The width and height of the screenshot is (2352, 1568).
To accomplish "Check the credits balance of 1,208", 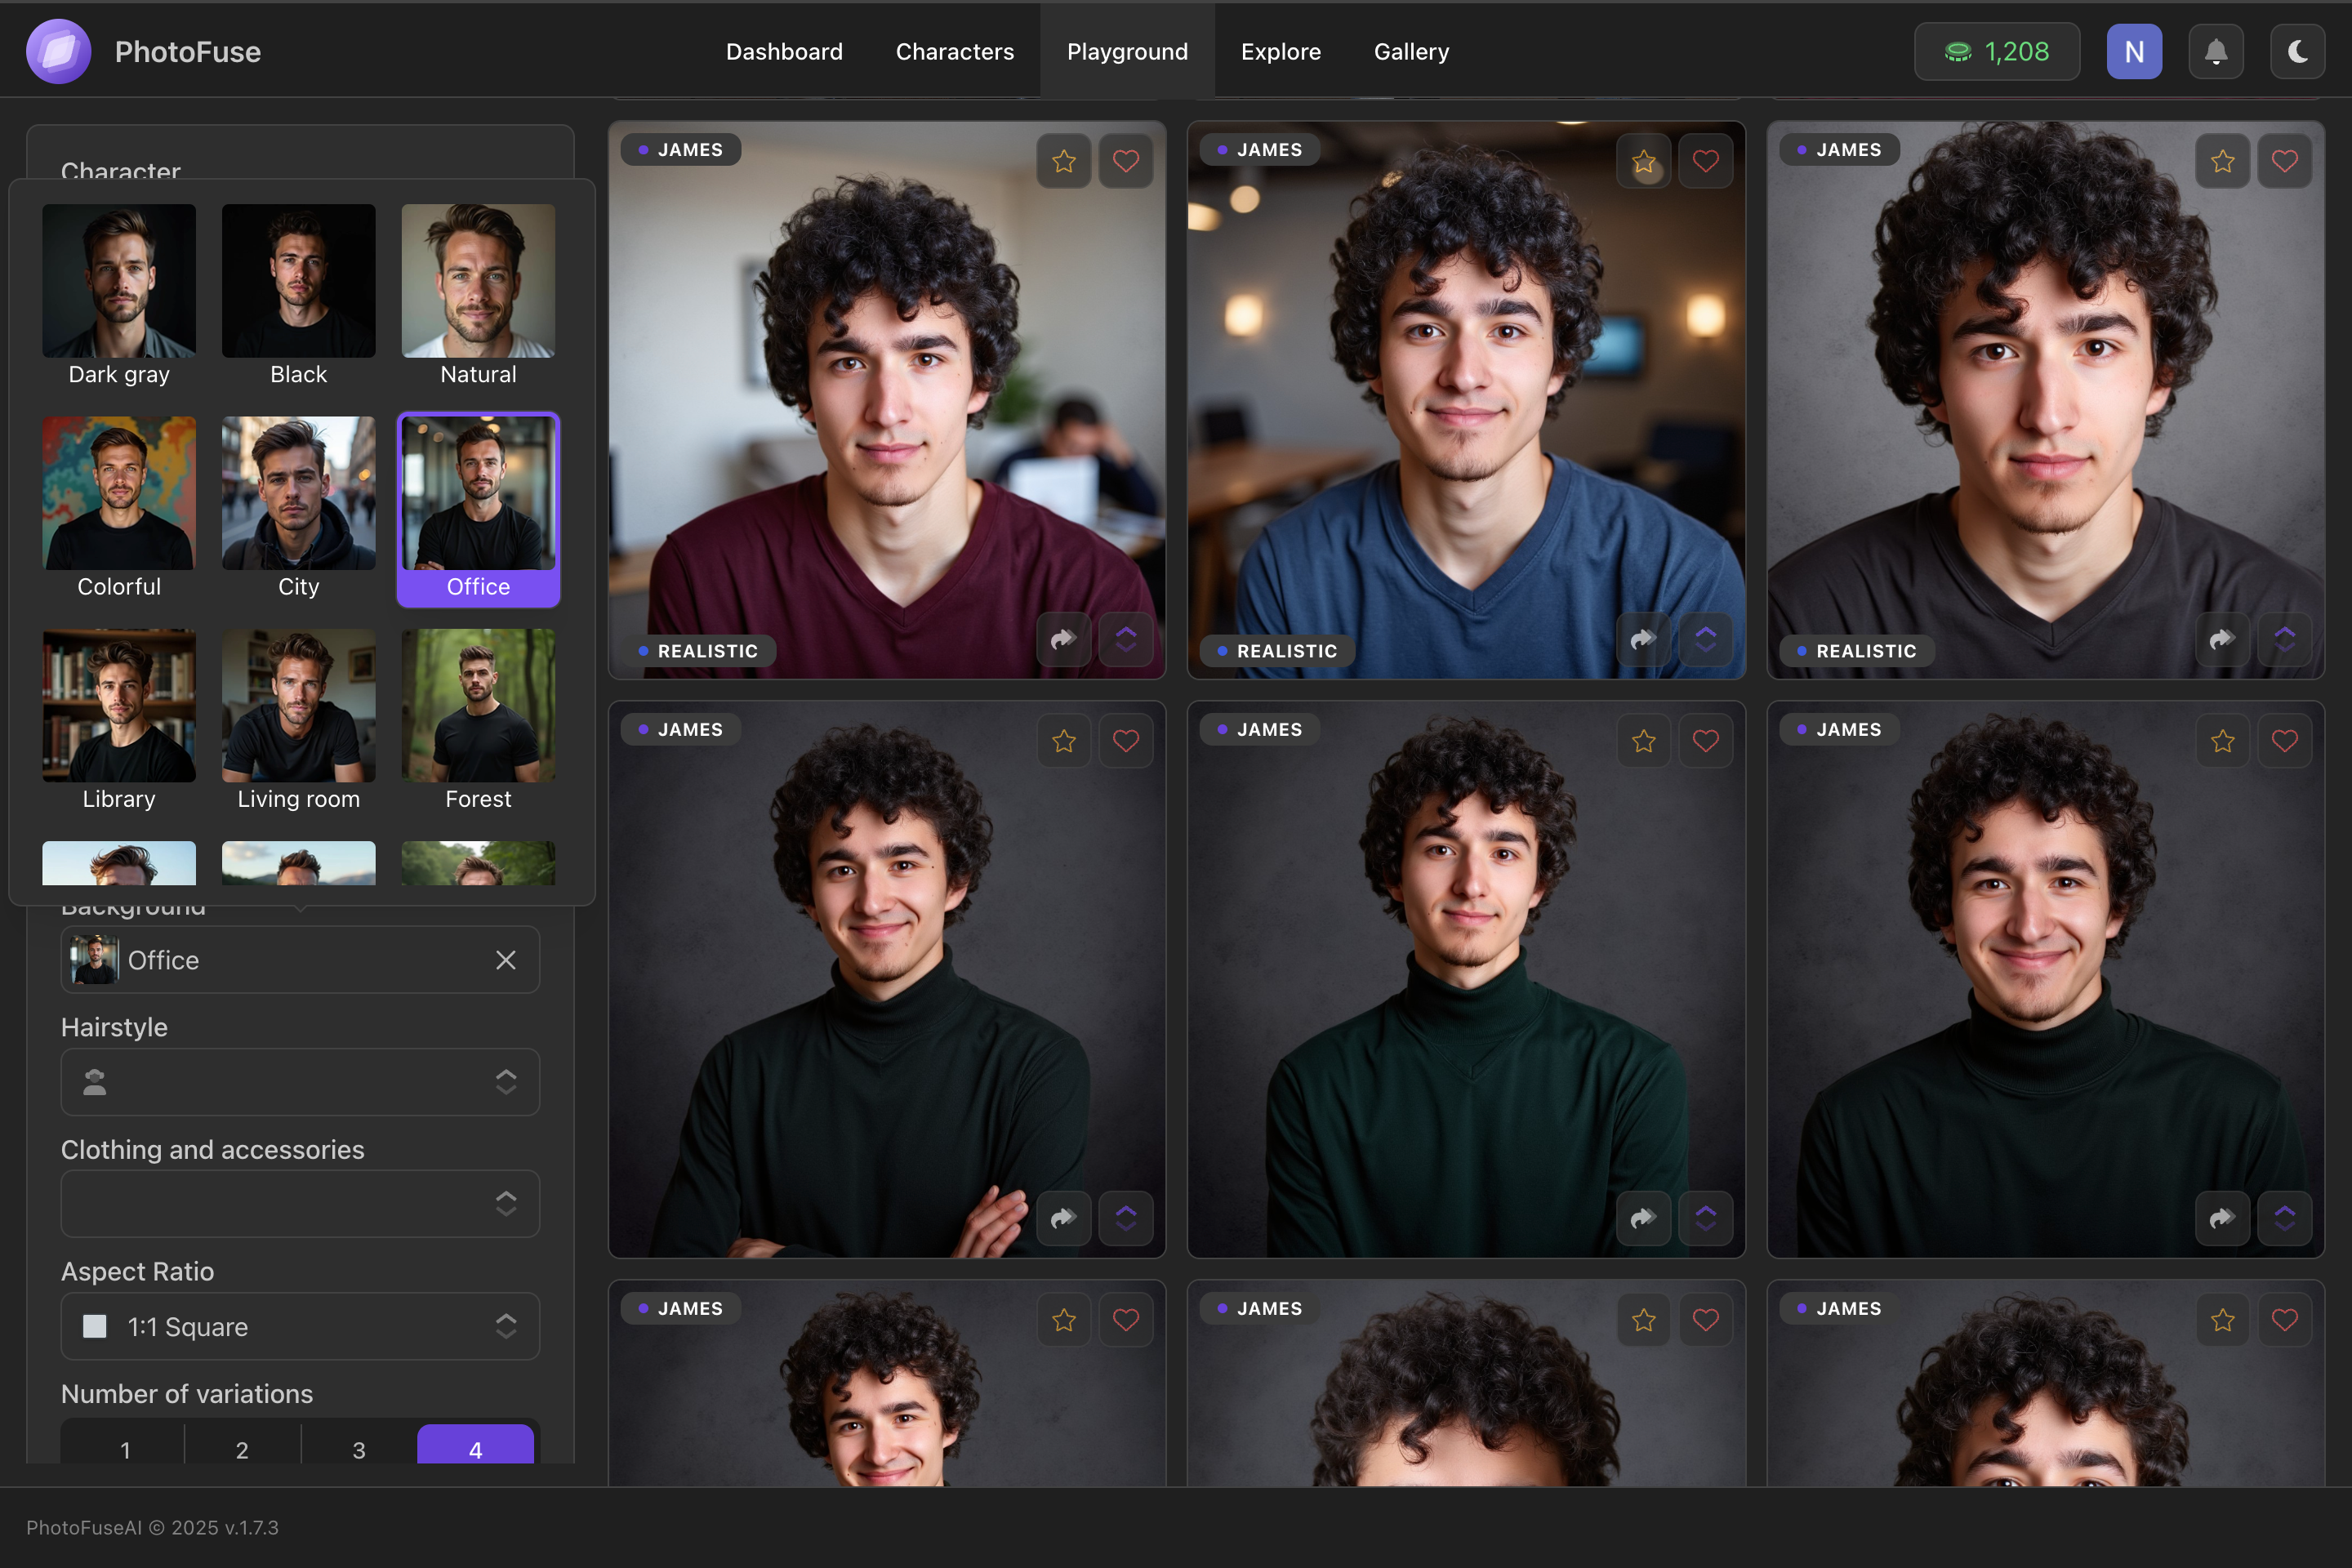I will pos(1996,51).
